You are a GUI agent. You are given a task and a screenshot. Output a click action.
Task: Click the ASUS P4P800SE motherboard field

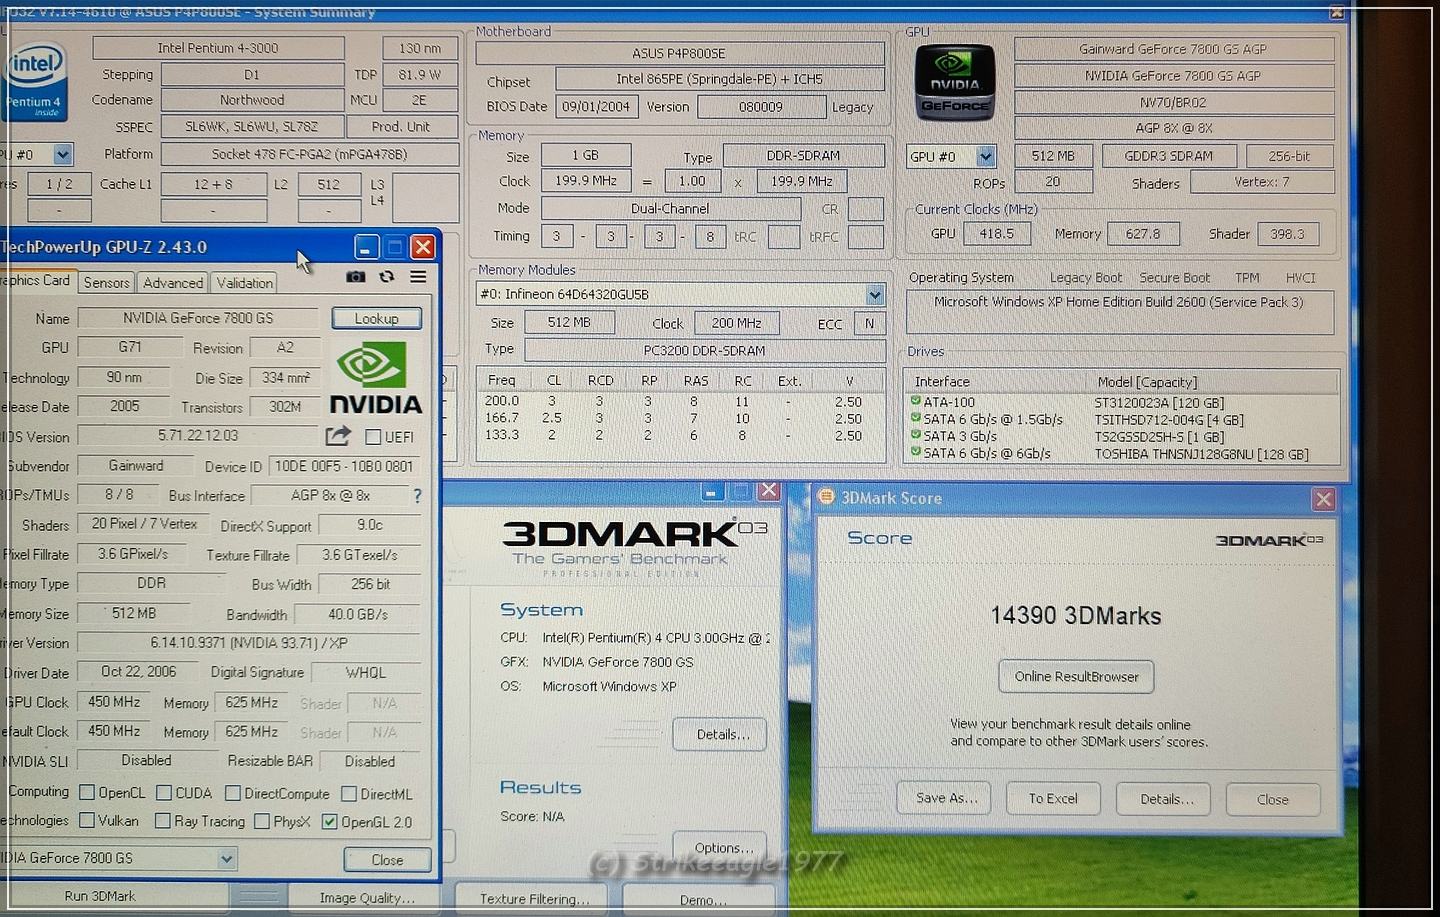point(679,53)
